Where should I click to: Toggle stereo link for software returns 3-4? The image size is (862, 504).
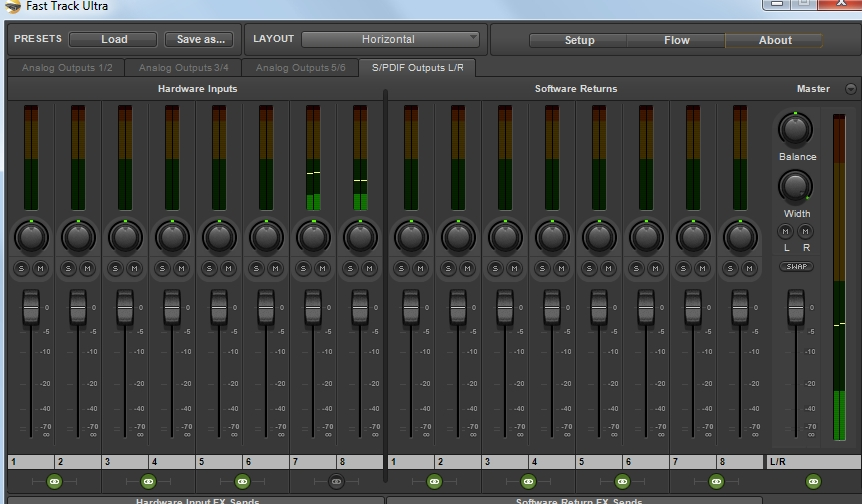click(528, 481)
